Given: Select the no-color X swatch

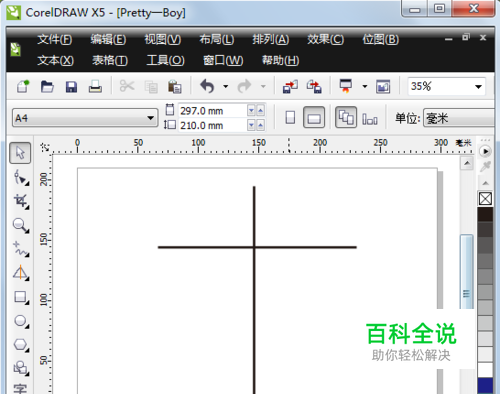Looking at the screenshot, I should 485,199.
